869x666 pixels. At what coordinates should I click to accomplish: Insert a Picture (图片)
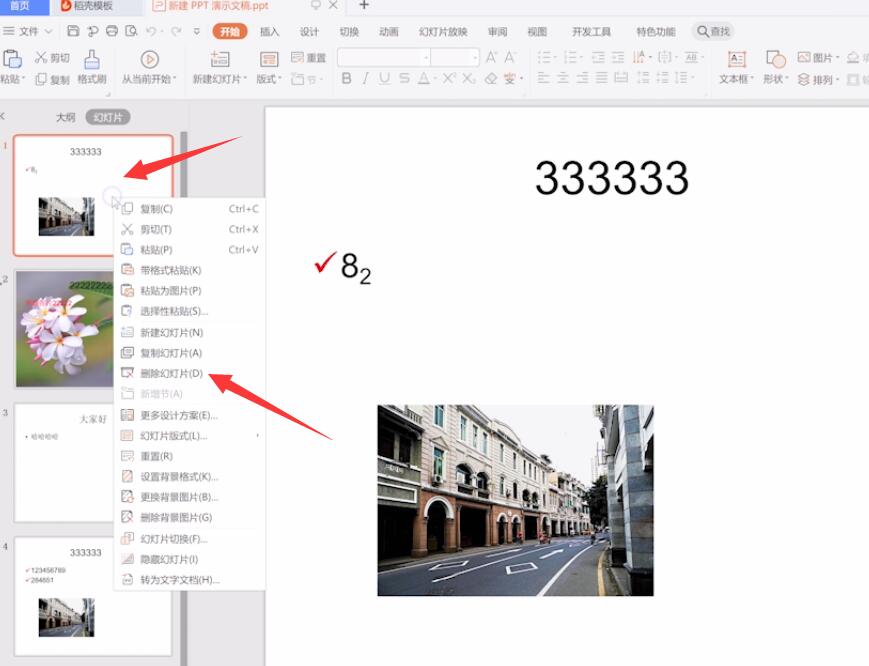pyautogui.click(x=818, y=57)
